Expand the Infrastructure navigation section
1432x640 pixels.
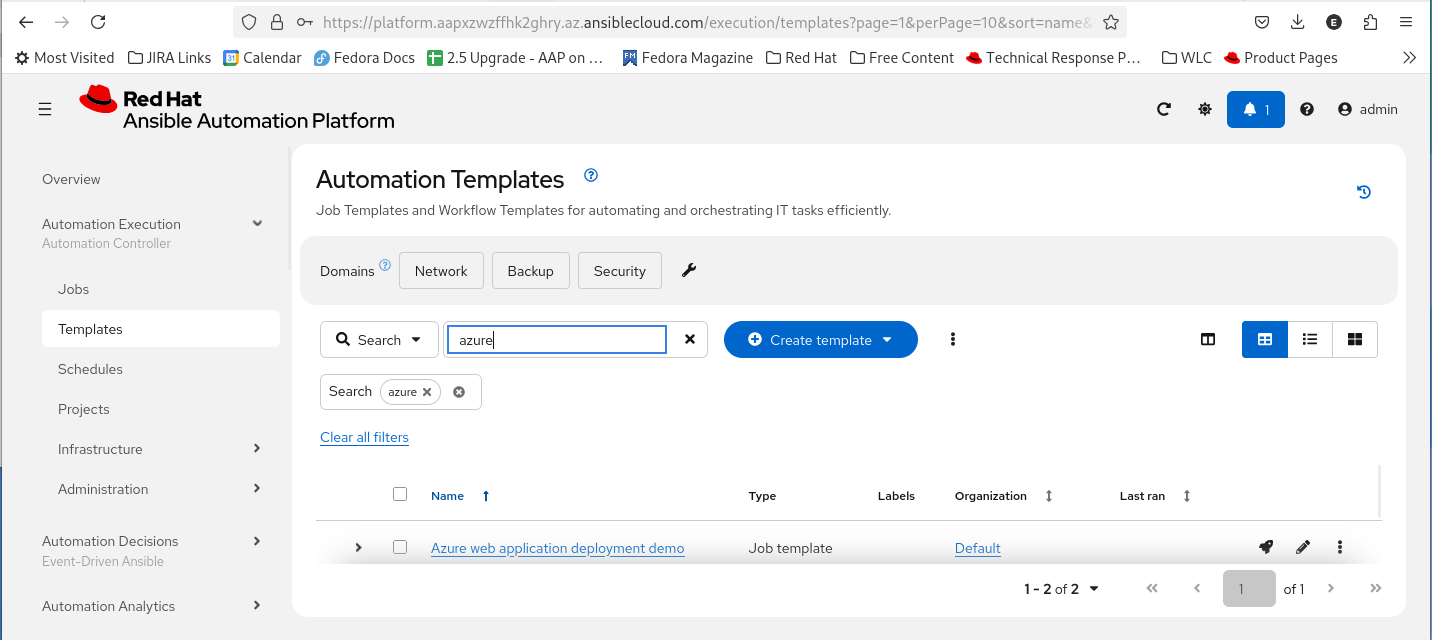pos(257,449)
